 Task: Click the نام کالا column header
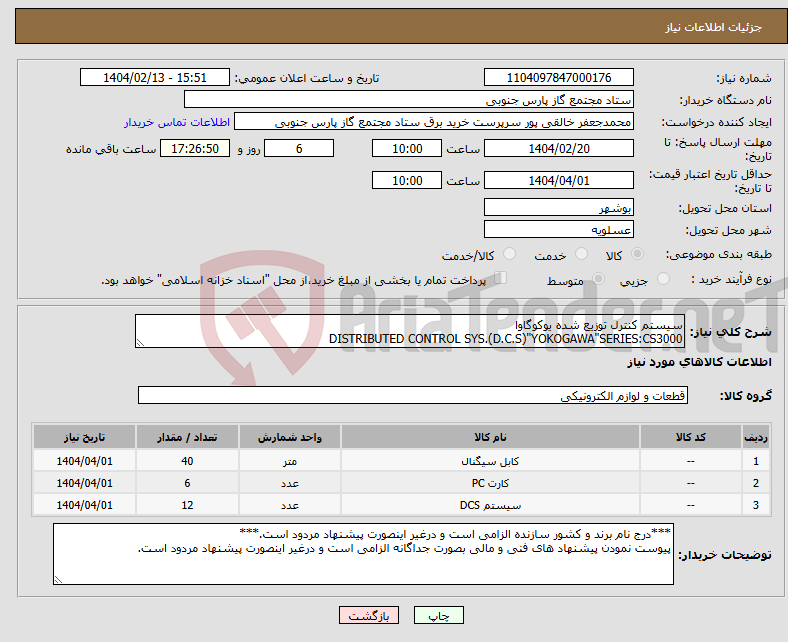click(x=490, y=437)
